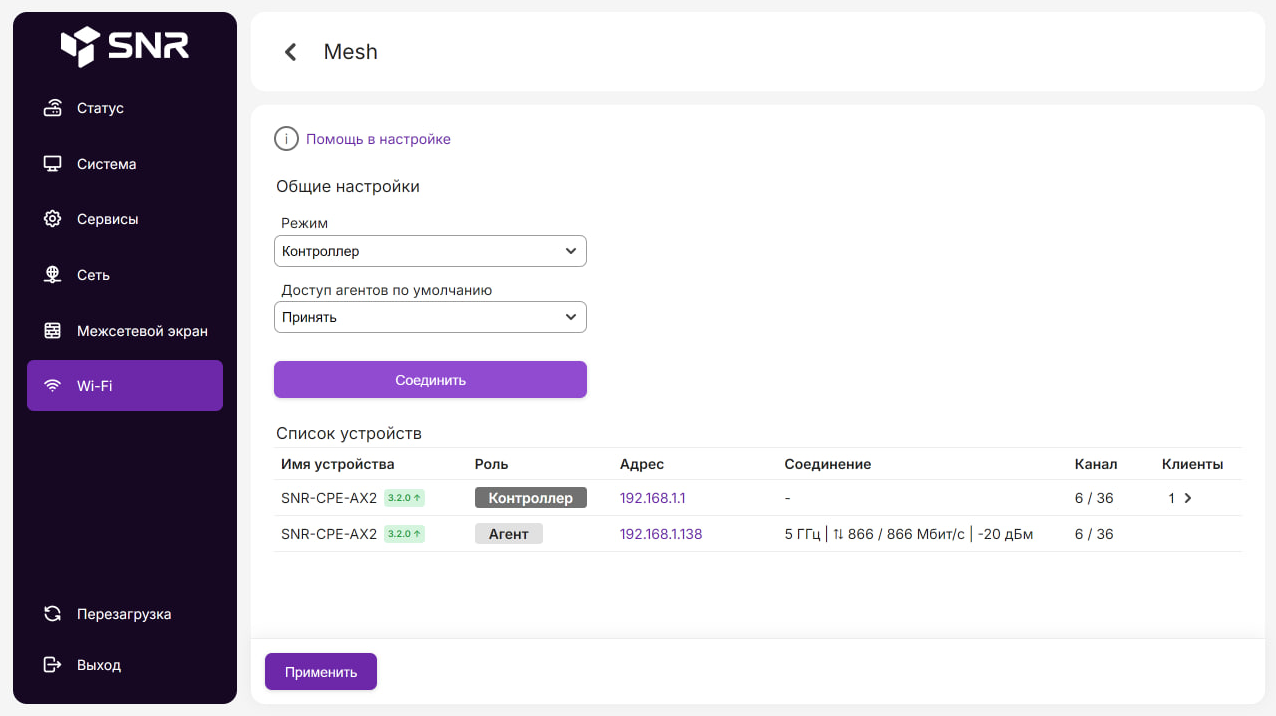Click the firewall icon next to Межсетевой экран

53,331
